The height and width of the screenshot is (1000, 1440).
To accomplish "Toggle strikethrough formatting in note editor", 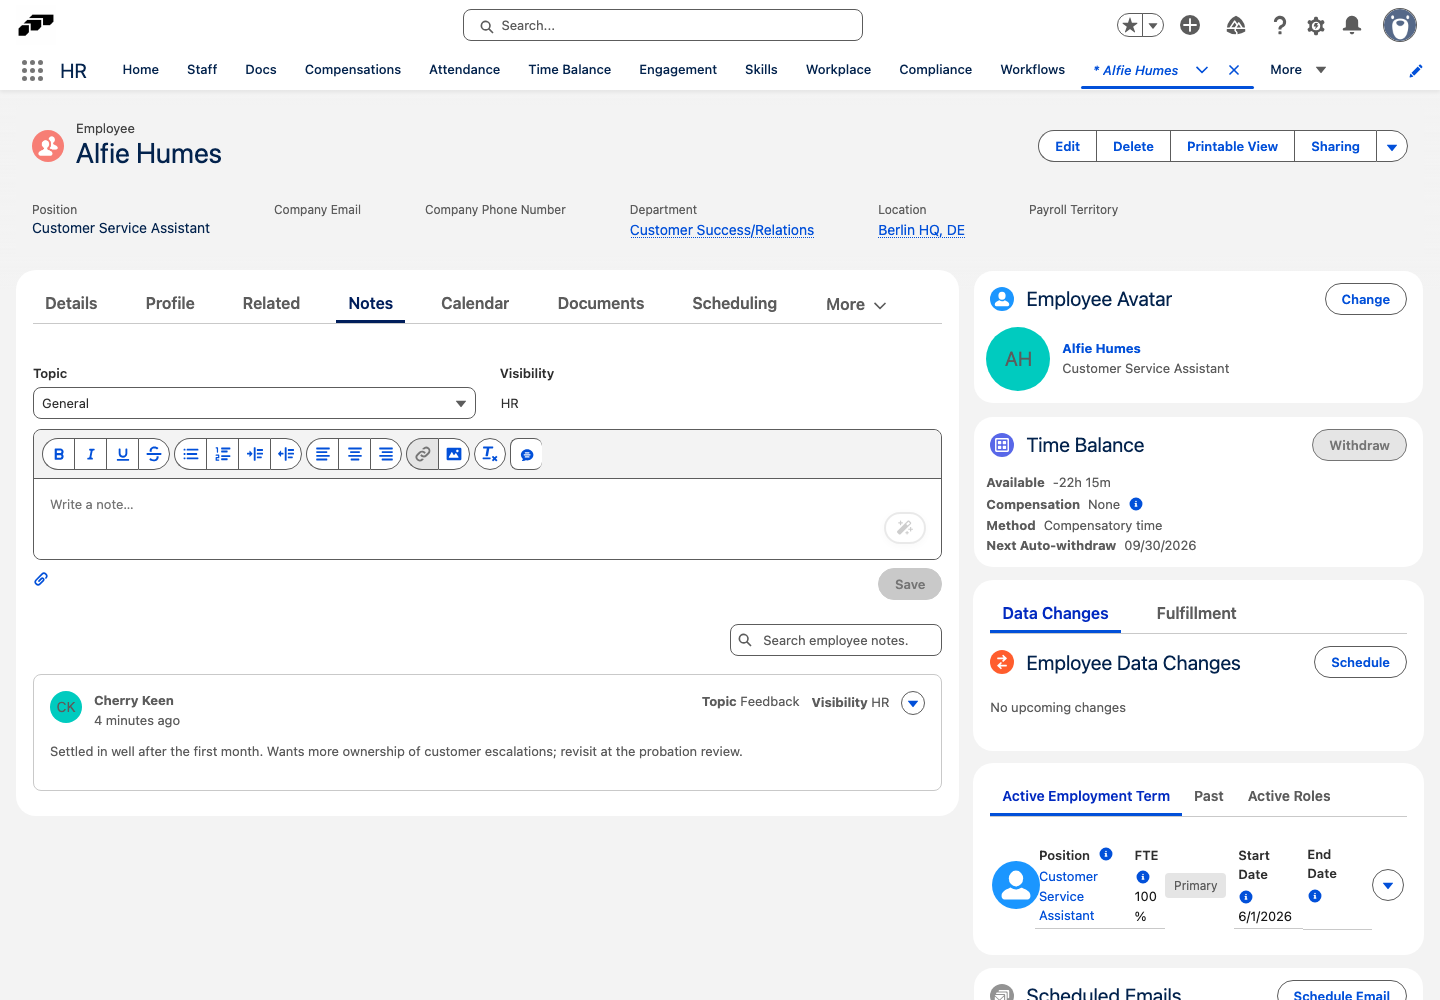I will tap(154, 454).
